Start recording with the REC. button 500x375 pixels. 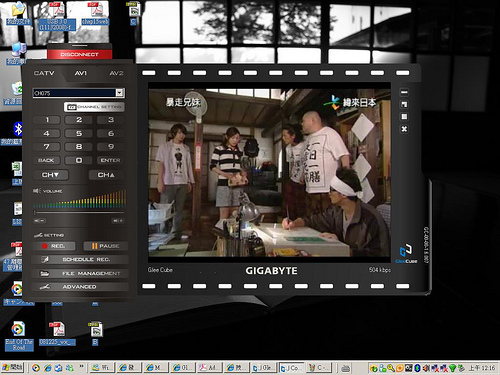pyautogui.click(x=54, y=246)
